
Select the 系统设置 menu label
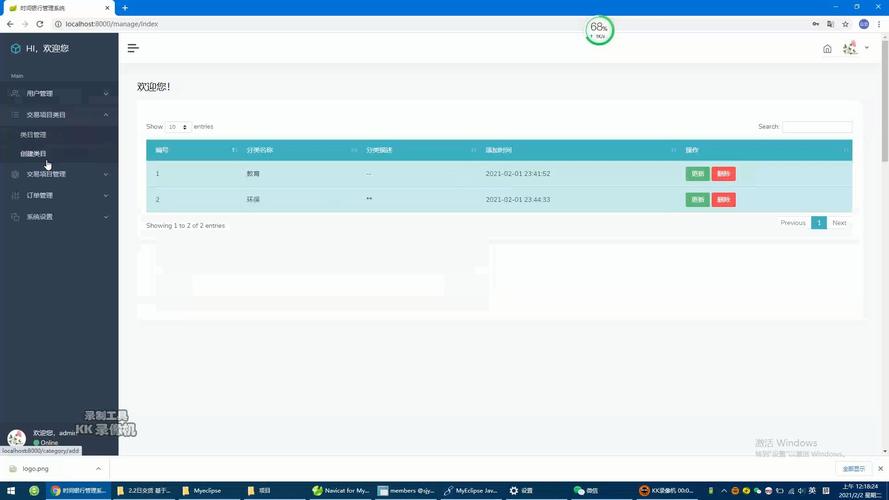(x=40, y=217)
